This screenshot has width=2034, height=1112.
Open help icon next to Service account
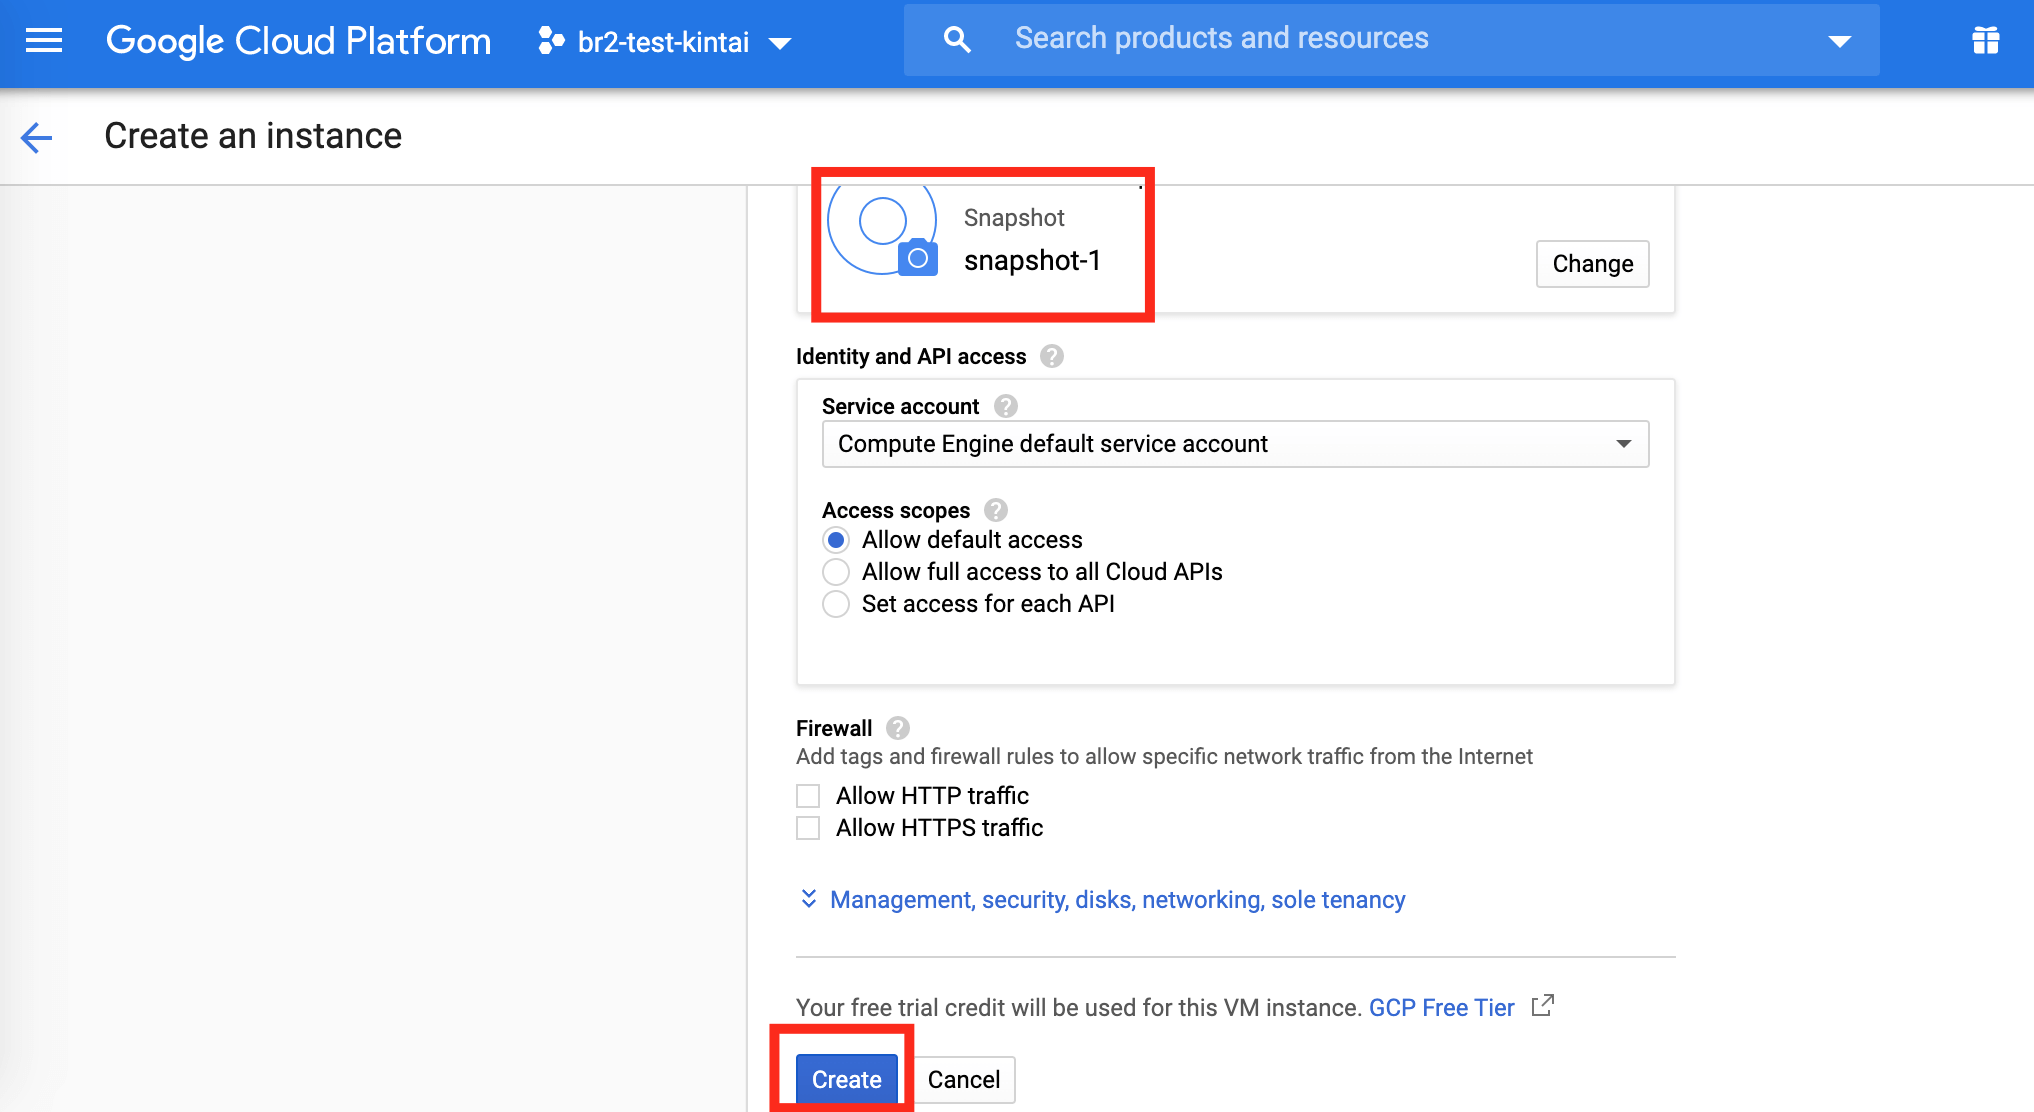1006,406
